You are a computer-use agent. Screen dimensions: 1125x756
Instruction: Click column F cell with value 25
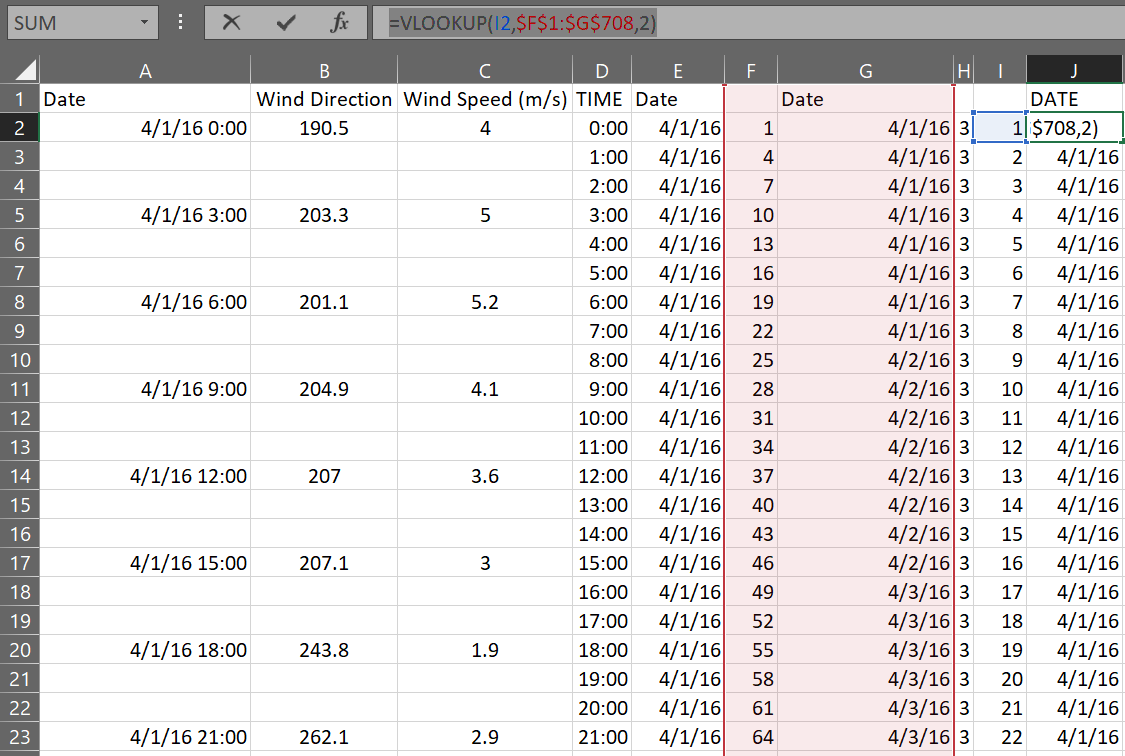750,360
